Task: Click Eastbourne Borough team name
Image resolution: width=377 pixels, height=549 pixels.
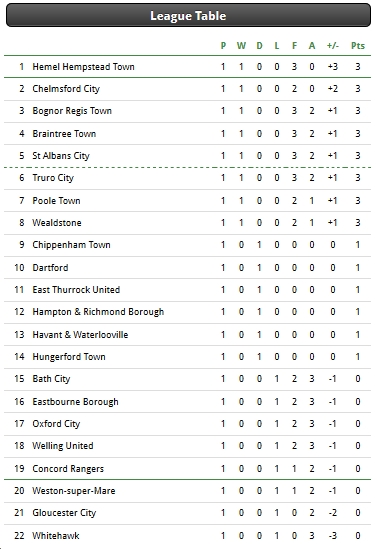Action: [75, 402]
